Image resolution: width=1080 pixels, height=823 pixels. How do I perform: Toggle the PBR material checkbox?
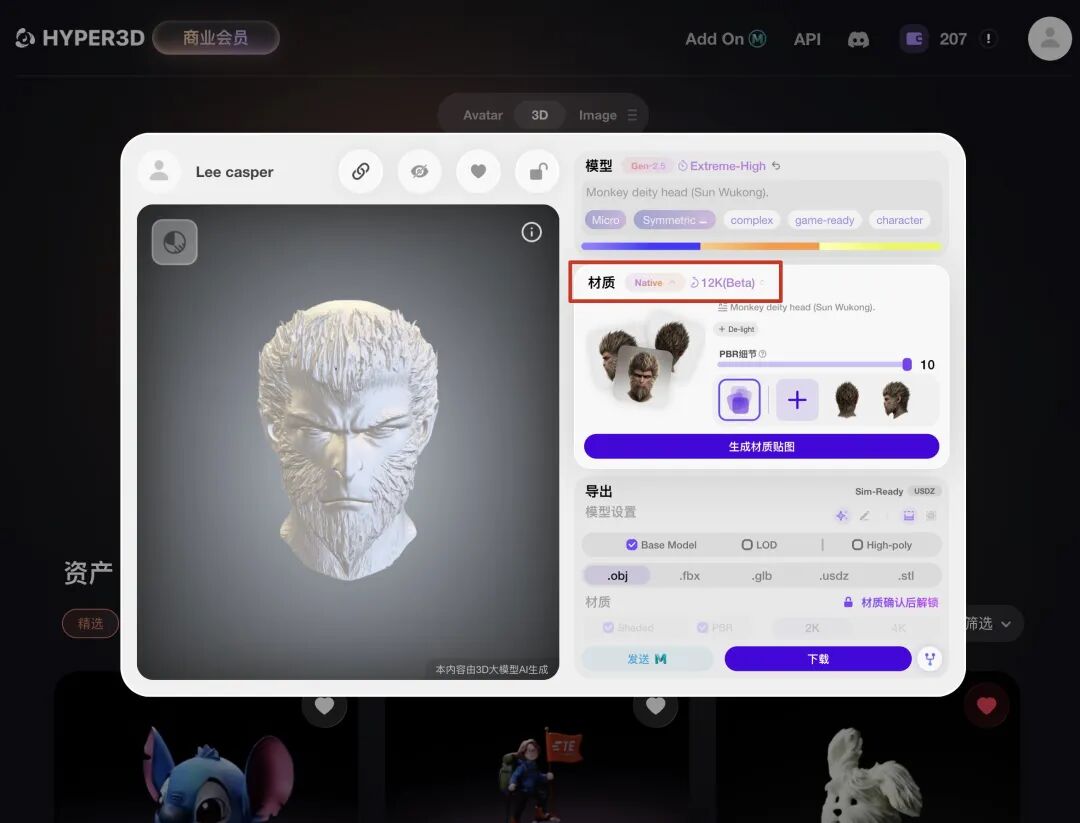(x=703, y=627)
